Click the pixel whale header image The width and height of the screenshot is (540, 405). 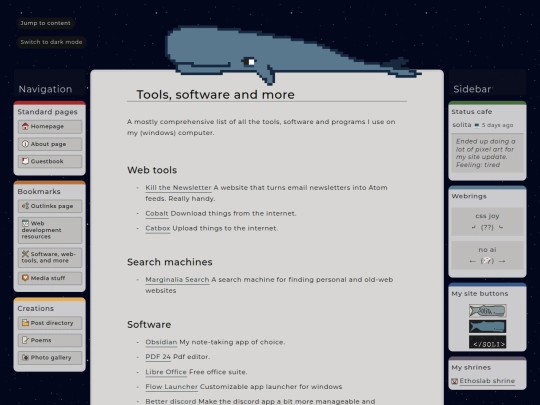click(293, 55)
